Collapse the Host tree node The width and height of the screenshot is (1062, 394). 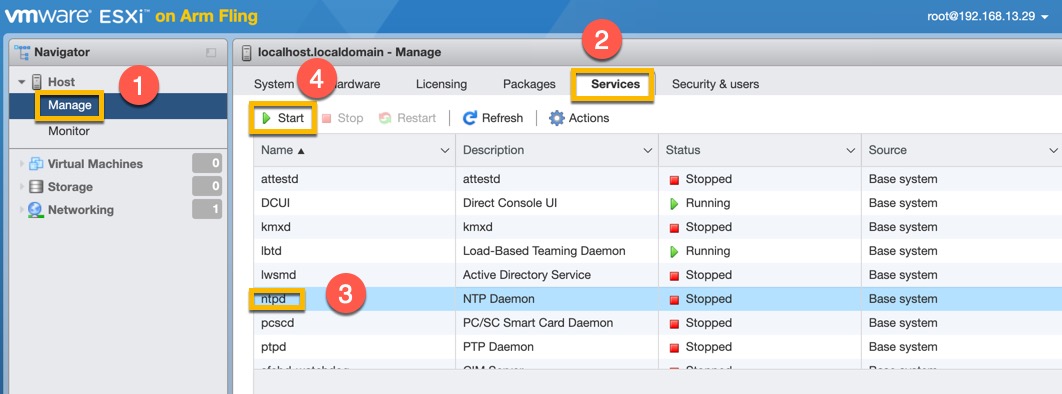pyautogui.click(x=22, y=82)
